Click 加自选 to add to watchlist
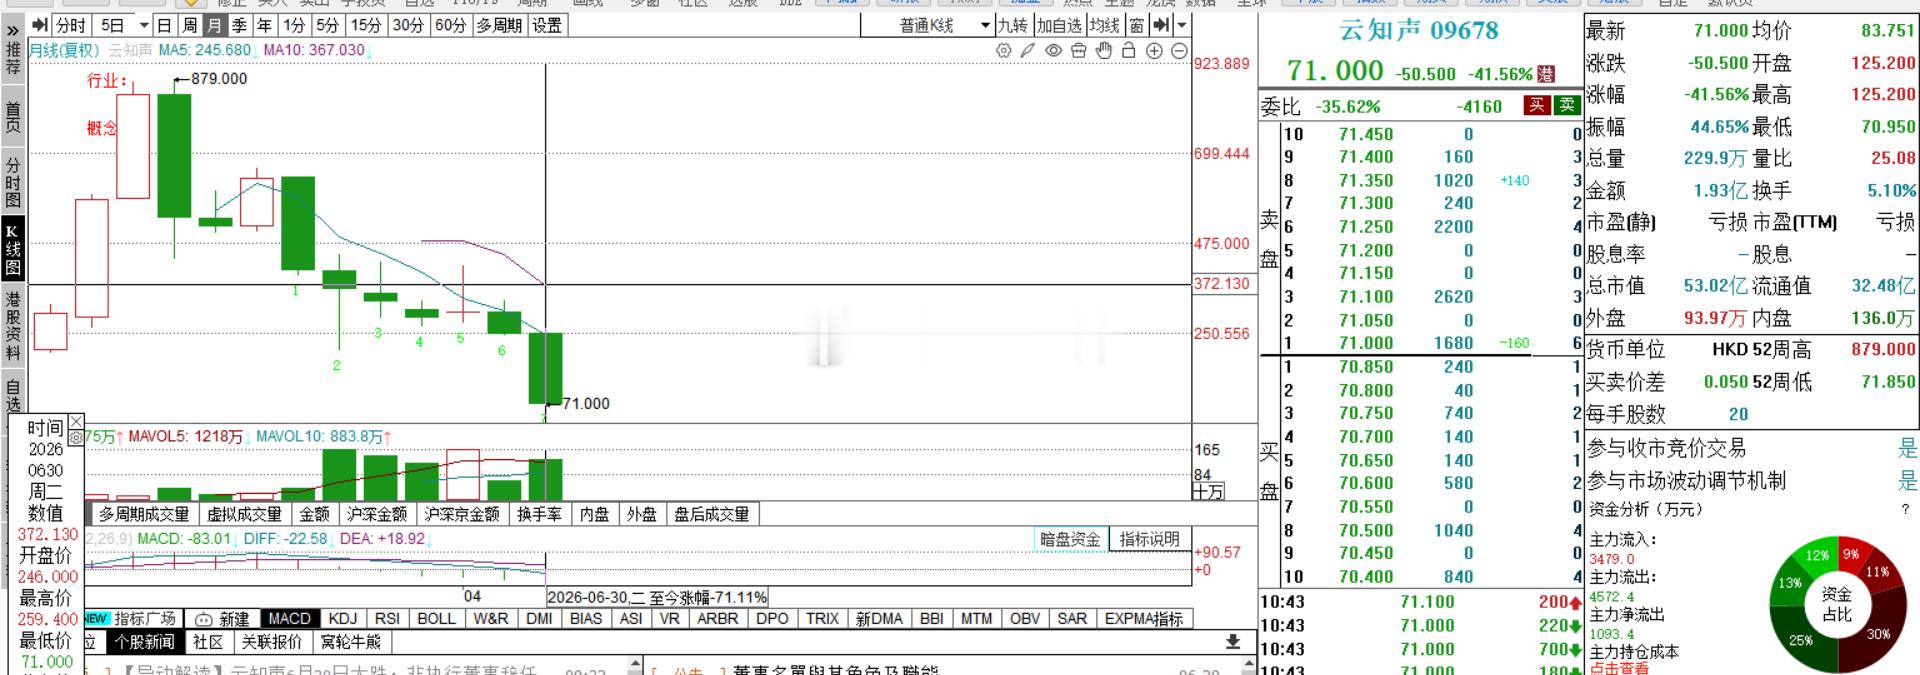The height and width of the screenshot is (675, 1920). coord(1059,25)
